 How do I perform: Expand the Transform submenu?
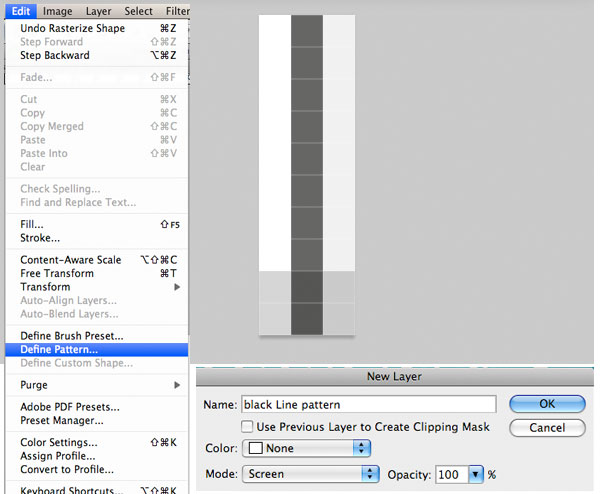tap(46, 287)
